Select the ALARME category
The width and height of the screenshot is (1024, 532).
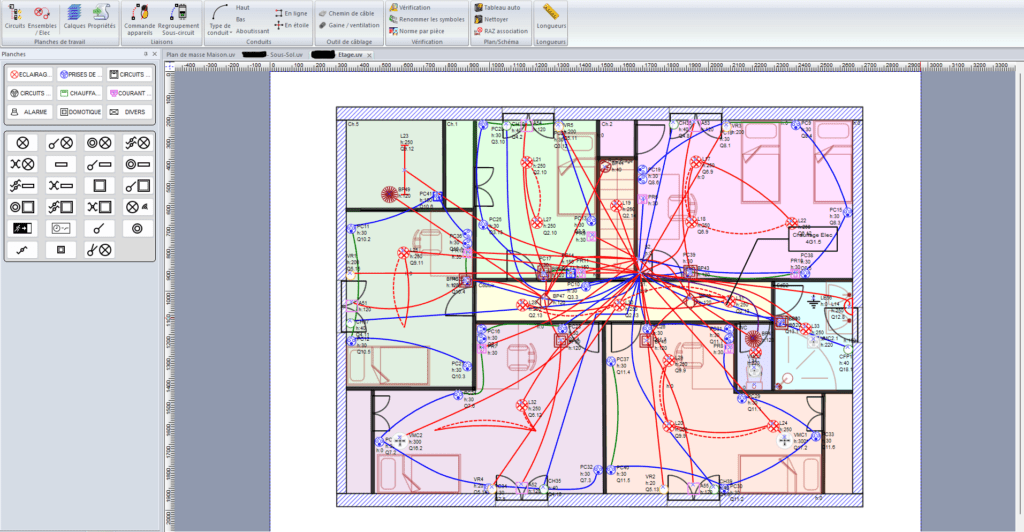pyautogui.click(x=30, y=112)
